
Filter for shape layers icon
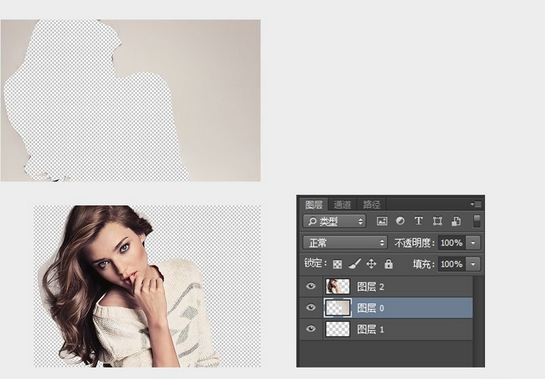pyautogui.click(x=437, y=221)
